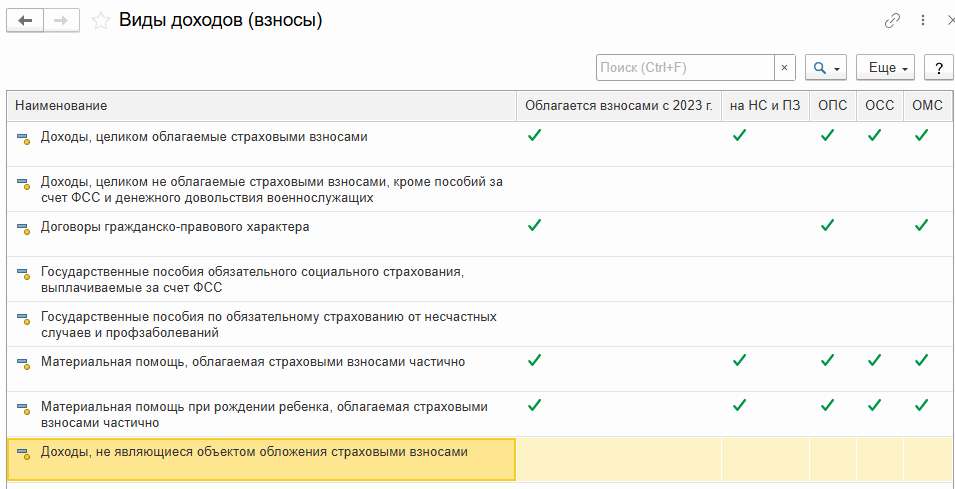Sort by 'ОМС' column header

[x=928, y=105]
